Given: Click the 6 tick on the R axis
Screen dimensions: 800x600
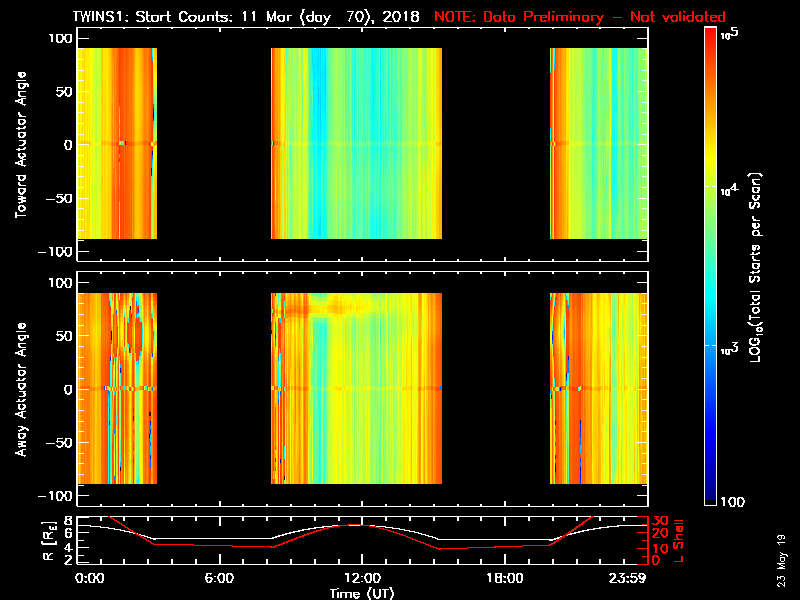Looking at the screenshot, I should pos(68,532).
